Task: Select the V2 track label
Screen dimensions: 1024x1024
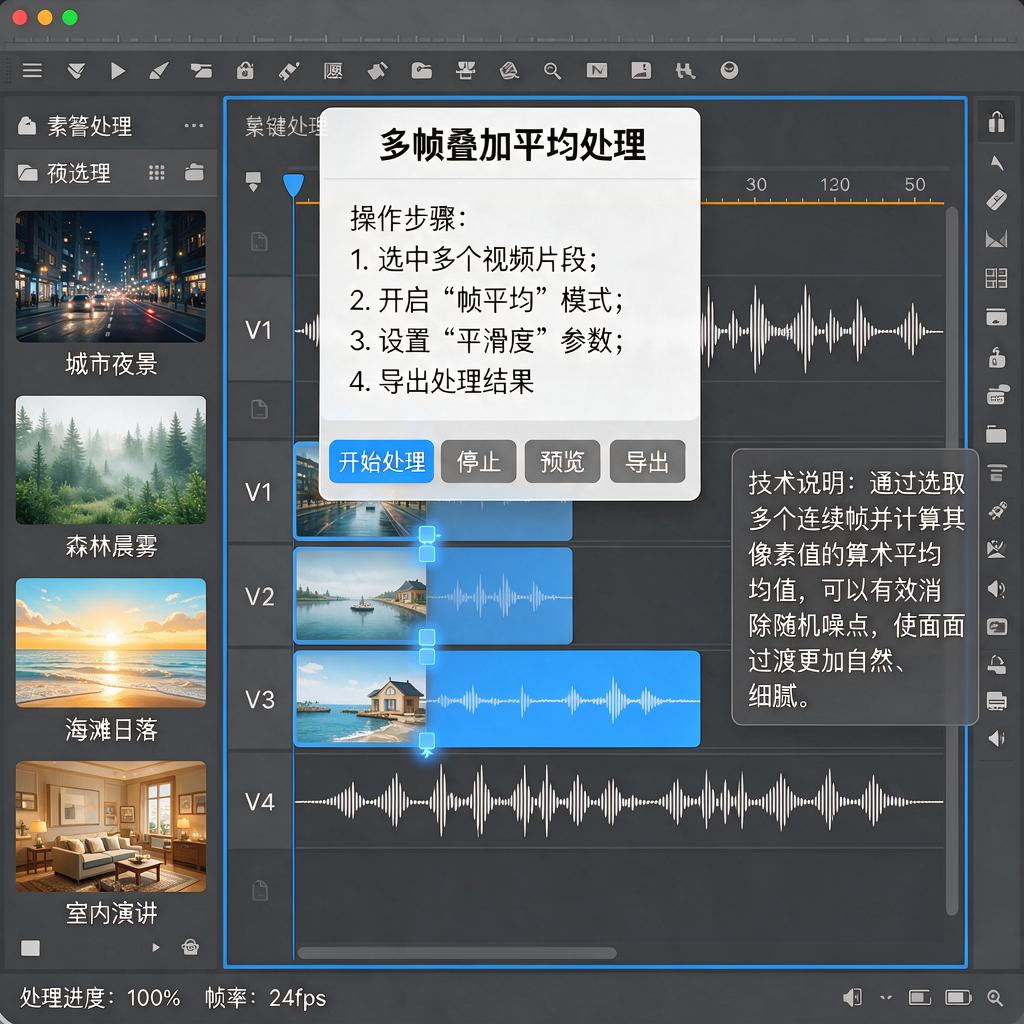Action: click(x=259, y=596)
